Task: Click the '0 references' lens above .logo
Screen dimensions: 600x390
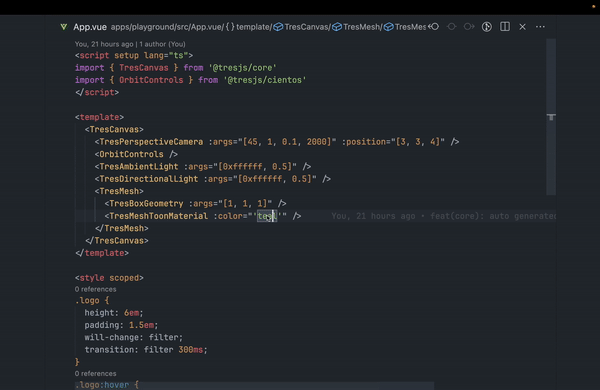Action: pyautogui.click(x=95, y=289)
